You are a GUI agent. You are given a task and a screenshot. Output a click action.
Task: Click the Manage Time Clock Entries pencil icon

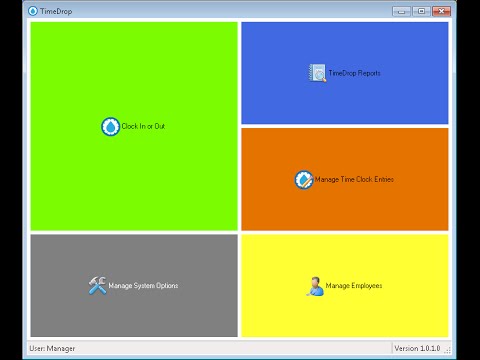[x=304, y=180]
